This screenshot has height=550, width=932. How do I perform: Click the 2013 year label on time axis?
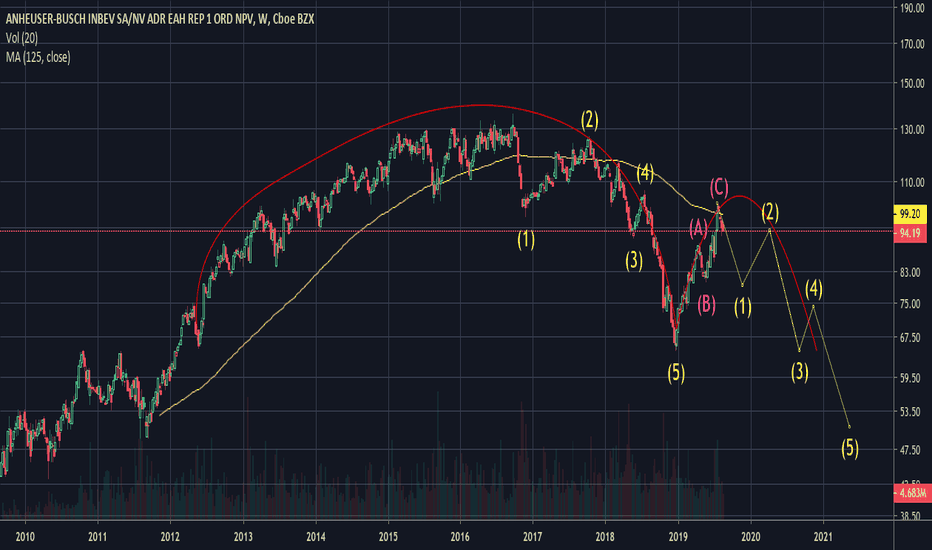[x=243, y=537]
